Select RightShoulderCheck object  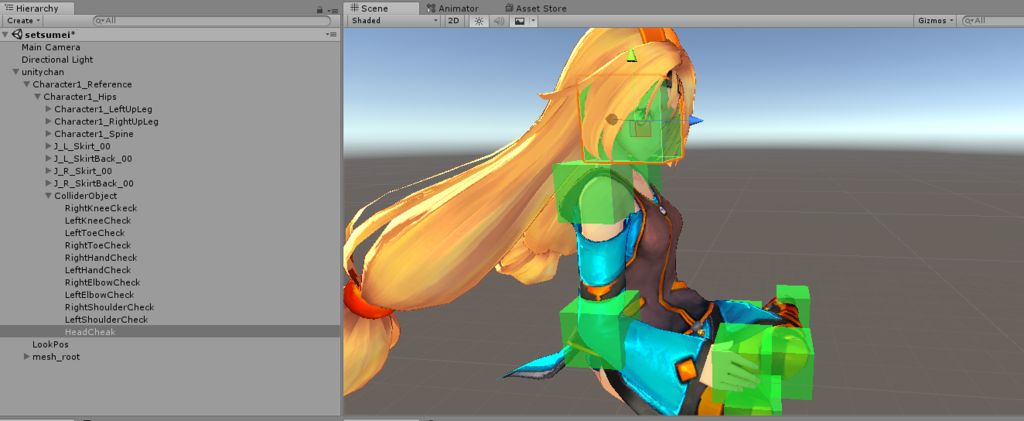pyautogui.click(x=109, y=307)
